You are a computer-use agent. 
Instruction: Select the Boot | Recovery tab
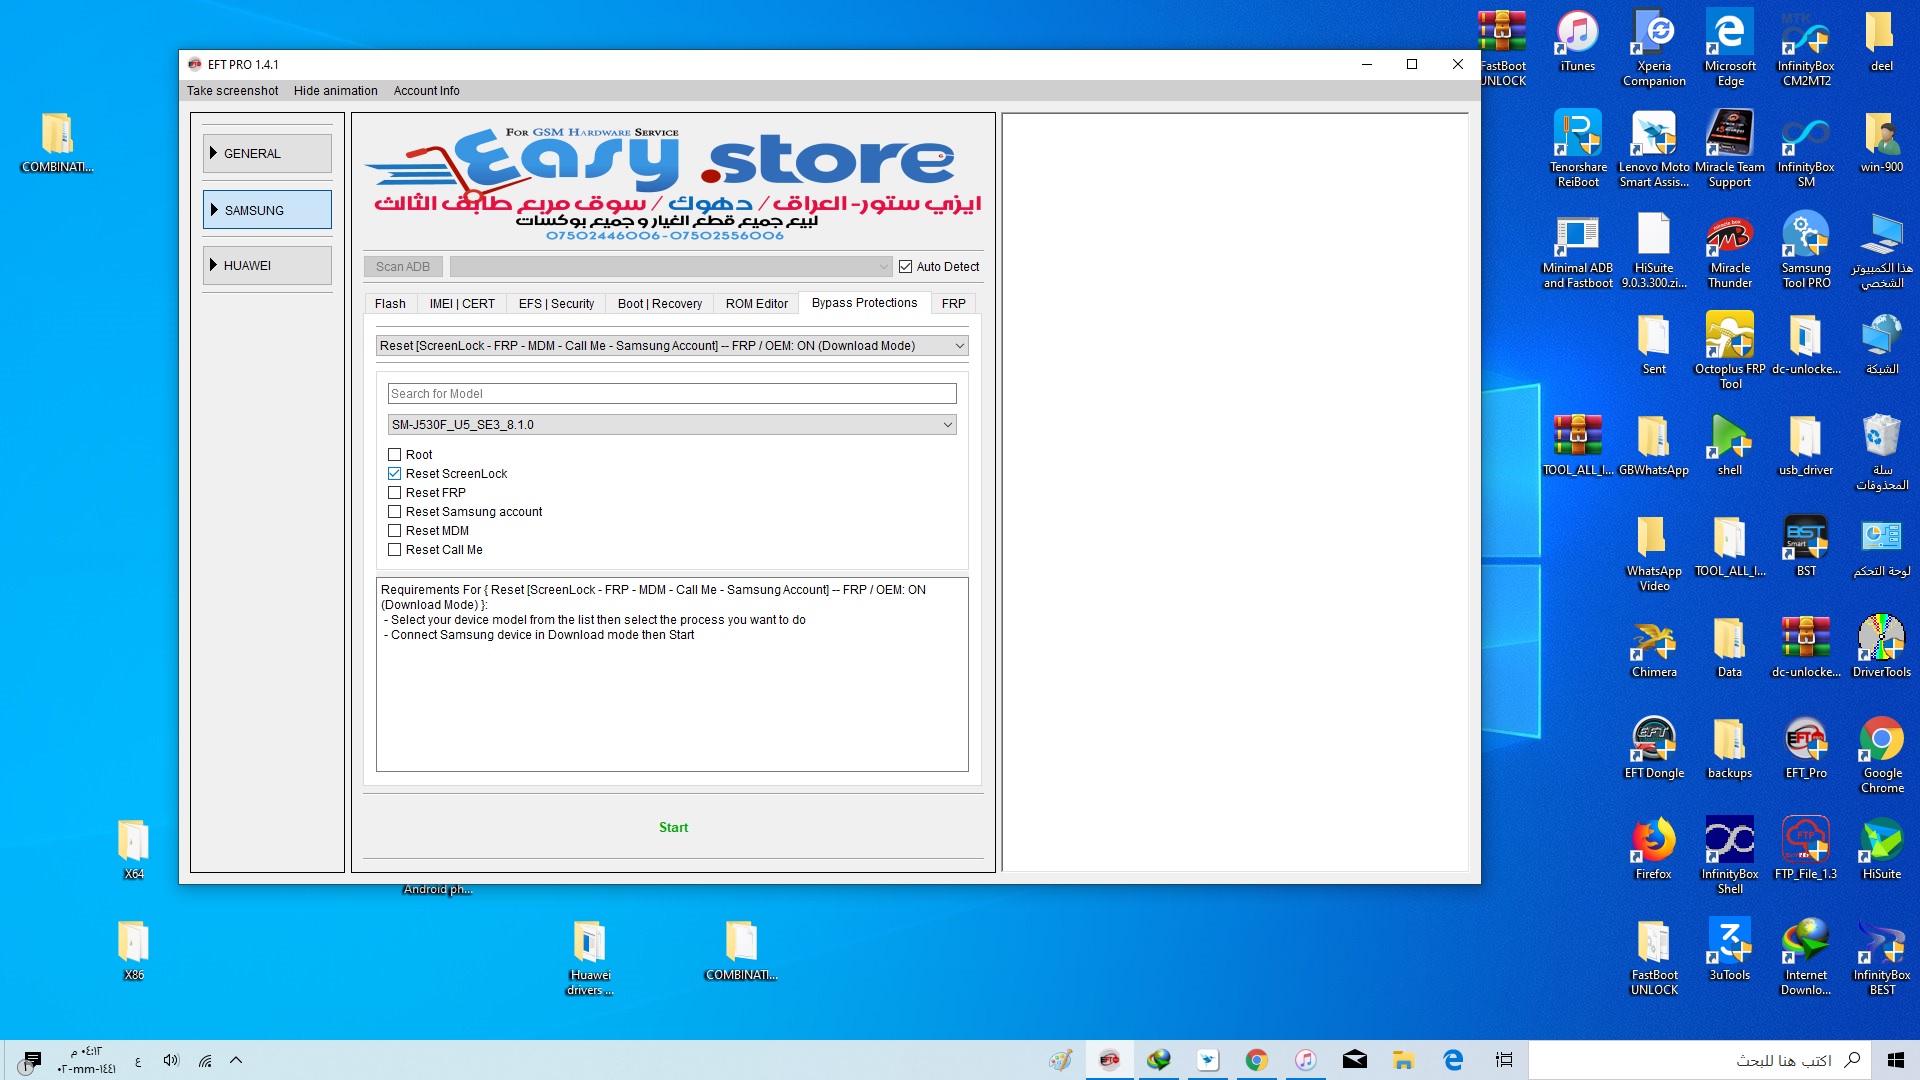pyautogui.click(x=660, y=304)
